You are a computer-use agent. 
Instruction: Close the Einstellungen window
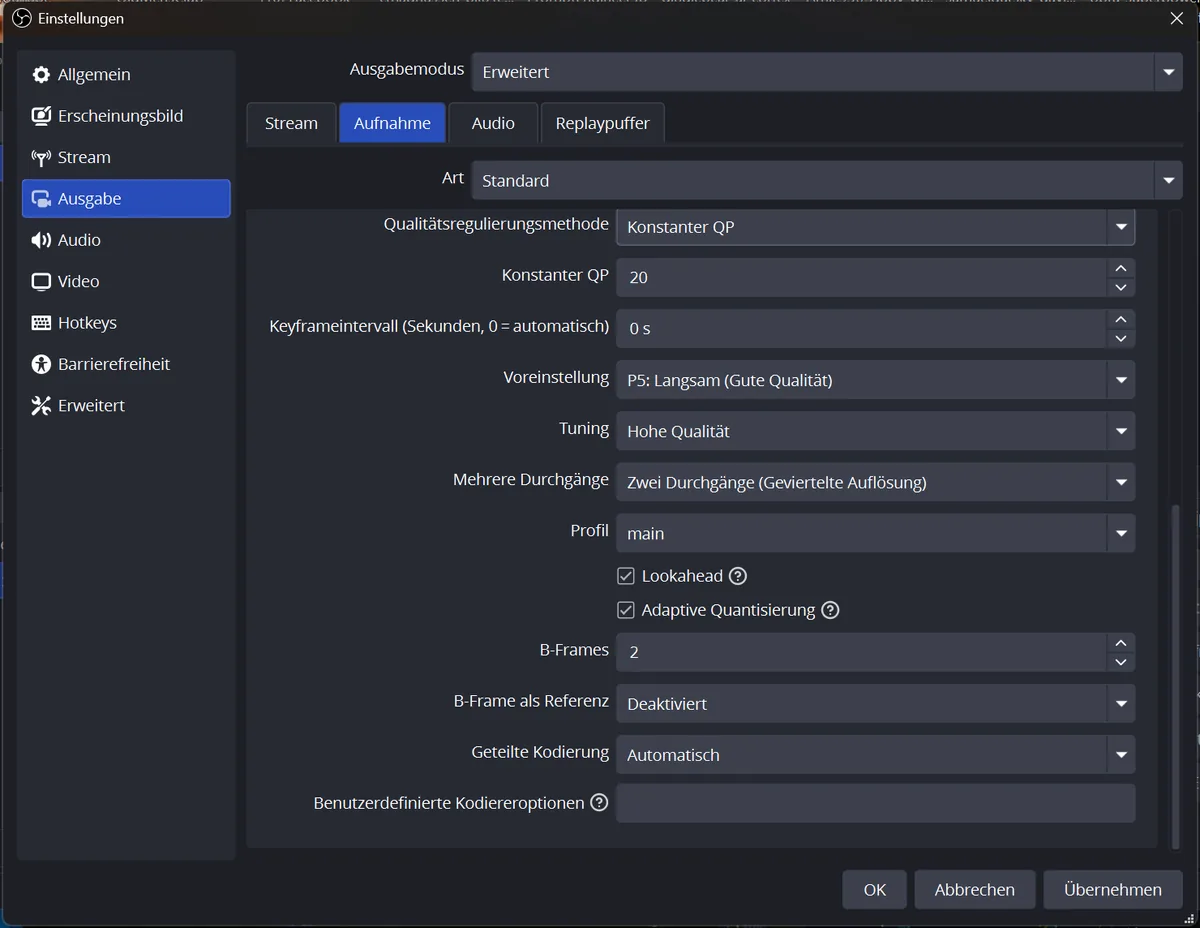coord(1177,18)
